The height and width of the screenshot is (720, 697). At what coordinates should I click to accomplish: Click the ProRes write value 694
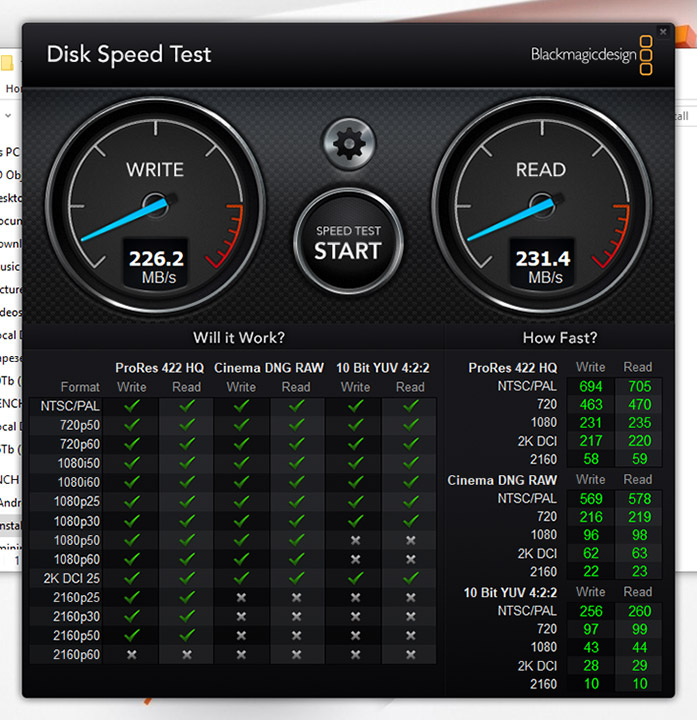[x=590, y=387]
